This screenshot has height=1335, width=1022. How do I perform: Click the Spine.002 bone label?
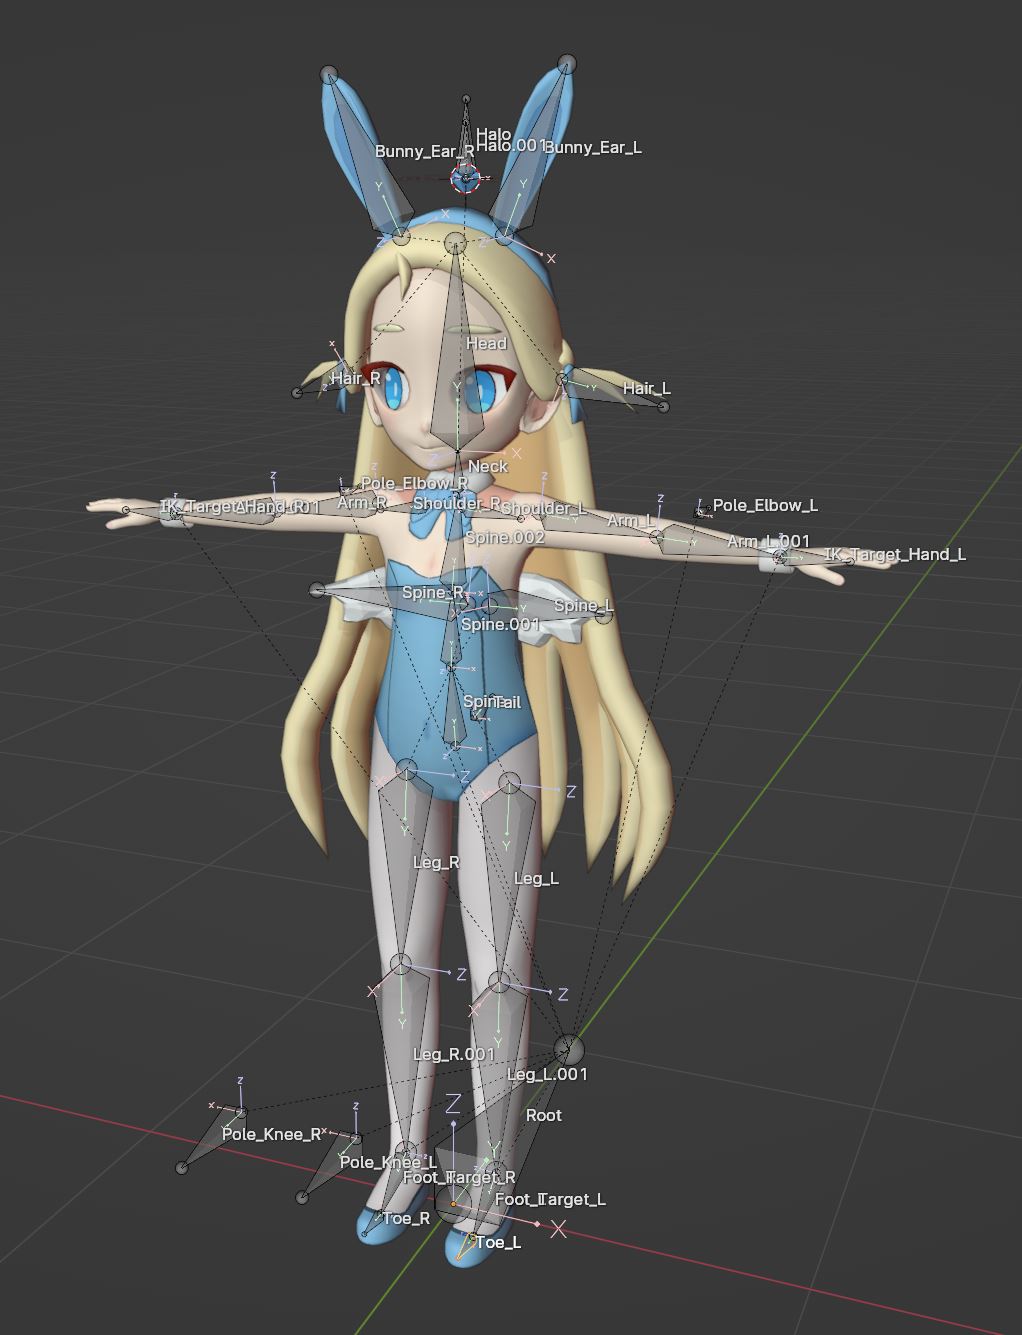tap(505, 537)
